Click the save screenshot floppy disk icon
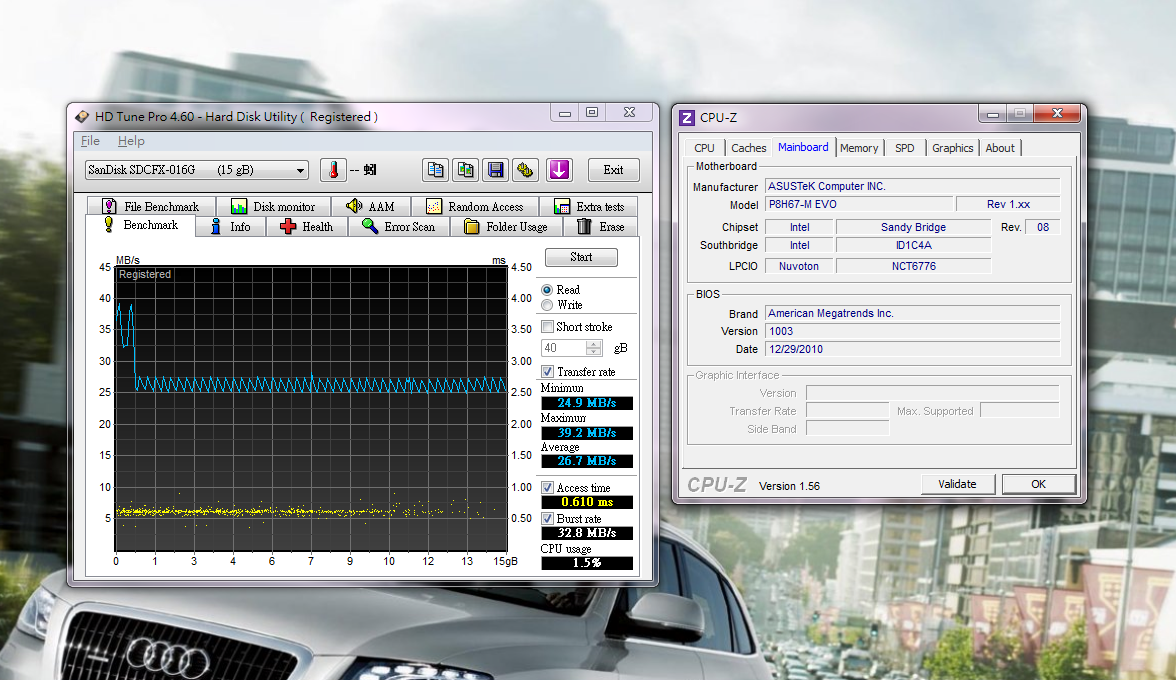 [495, 170]
